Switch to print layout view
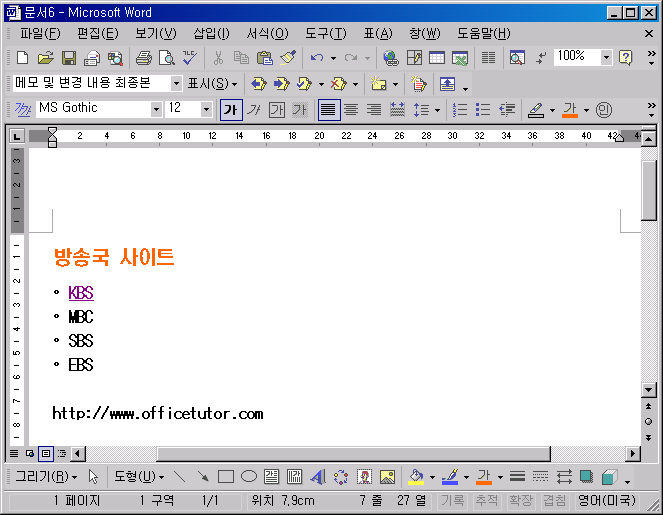The height and width of the screenshot is (515, 663). click(x=46, y=454)
